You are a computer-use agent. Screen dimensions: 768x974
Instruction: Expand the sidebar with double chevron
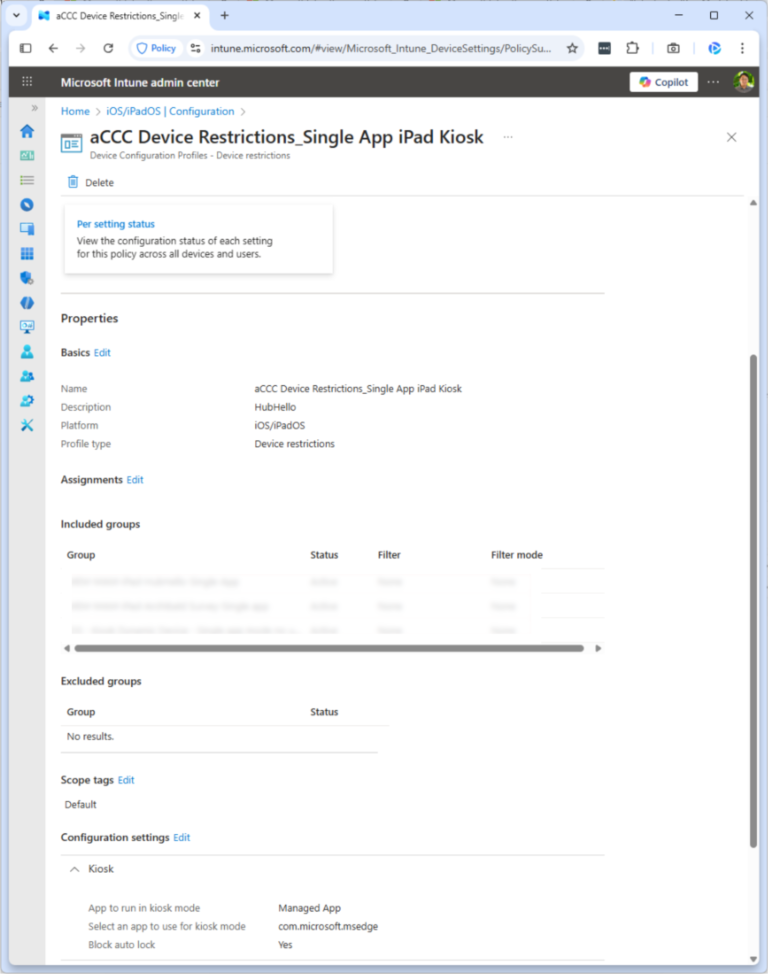pos(34,108)
